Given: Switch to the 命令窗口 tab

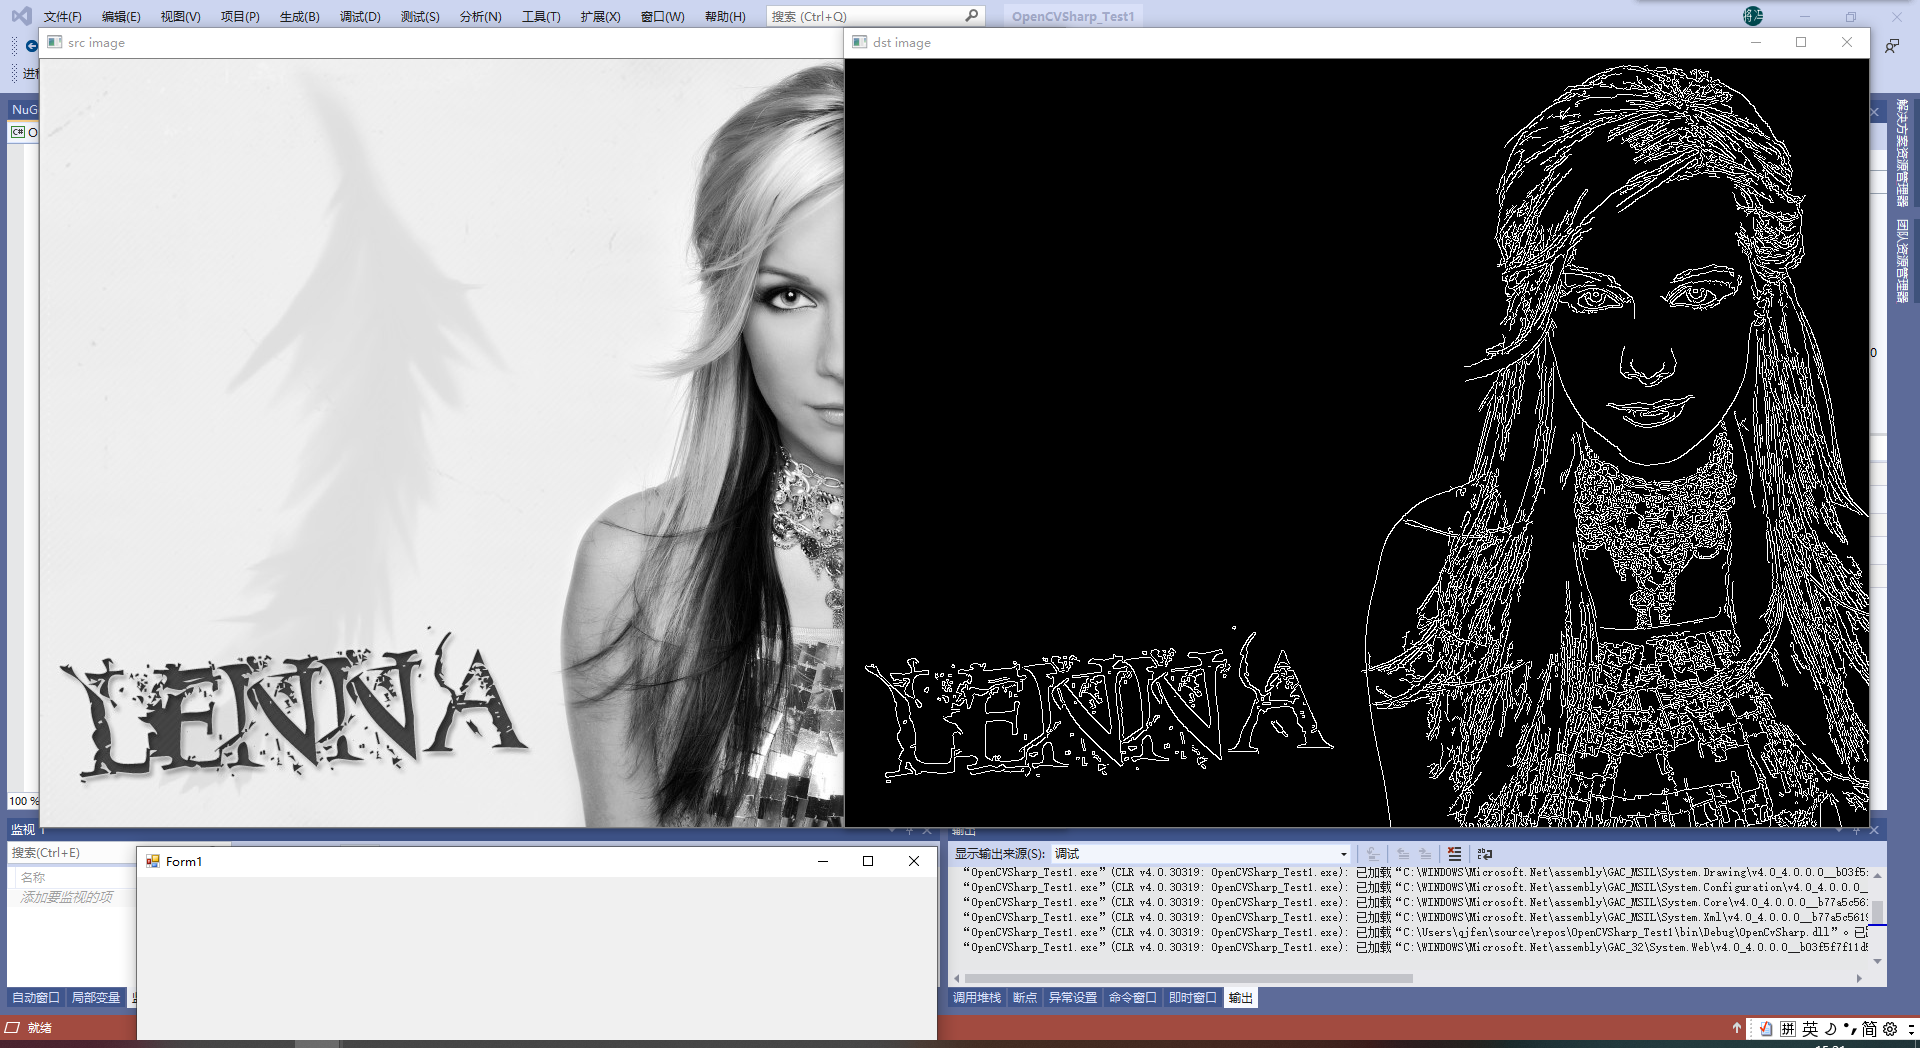Looking at the screenshot, I should (1133, 998).
